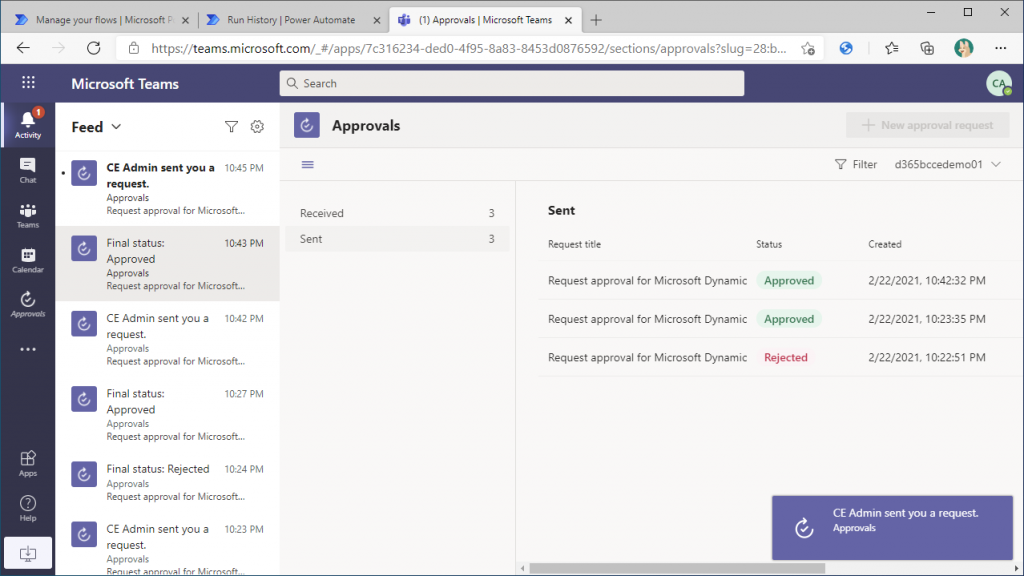The width and height of the screenshot is (1024, 576).
Task: Go back in the browser
Action: click(24, 48)
